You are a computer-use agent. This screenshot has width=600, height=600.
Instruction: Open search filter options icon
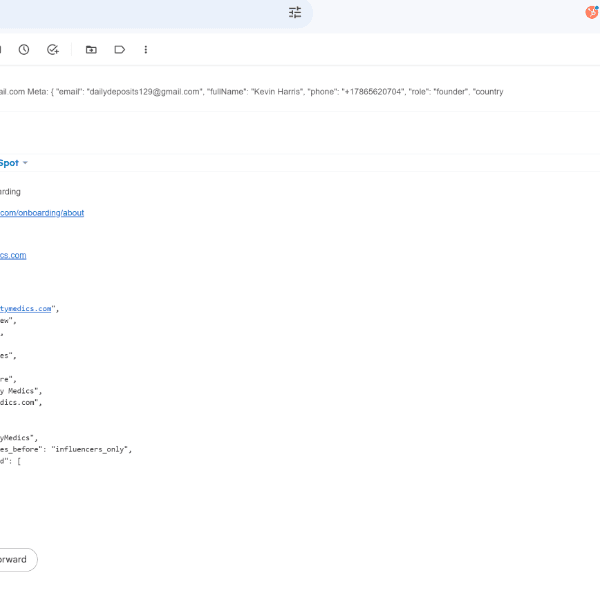click(x=295, y=13)
